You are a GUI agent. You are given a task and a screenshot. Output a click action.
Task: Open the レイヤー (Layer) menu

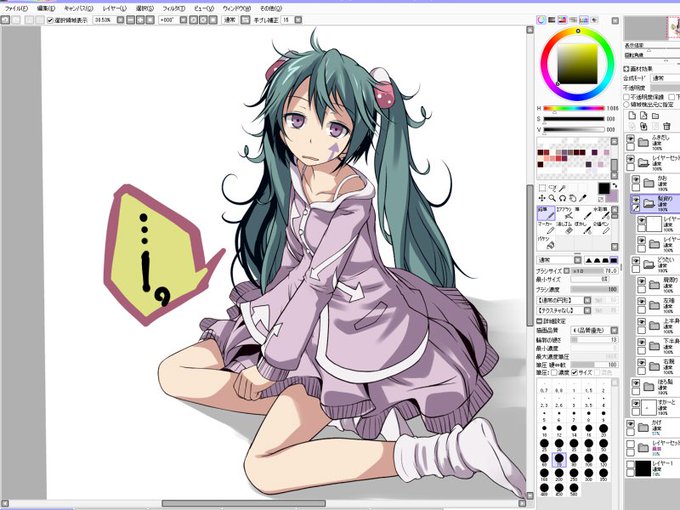click(114, 8)
